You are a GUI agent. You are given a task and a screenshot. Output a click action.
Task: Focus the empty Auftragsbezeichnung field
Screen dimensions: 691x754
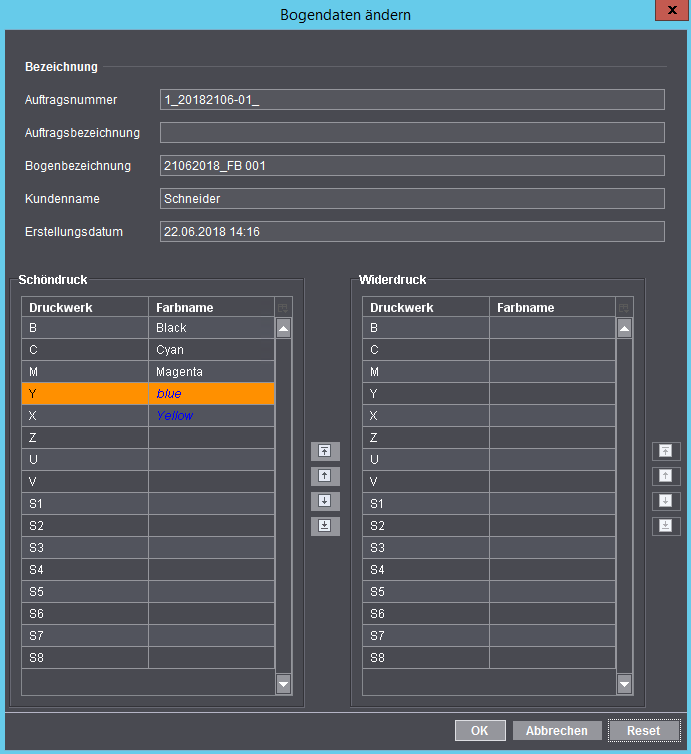[x=412, y=133]
